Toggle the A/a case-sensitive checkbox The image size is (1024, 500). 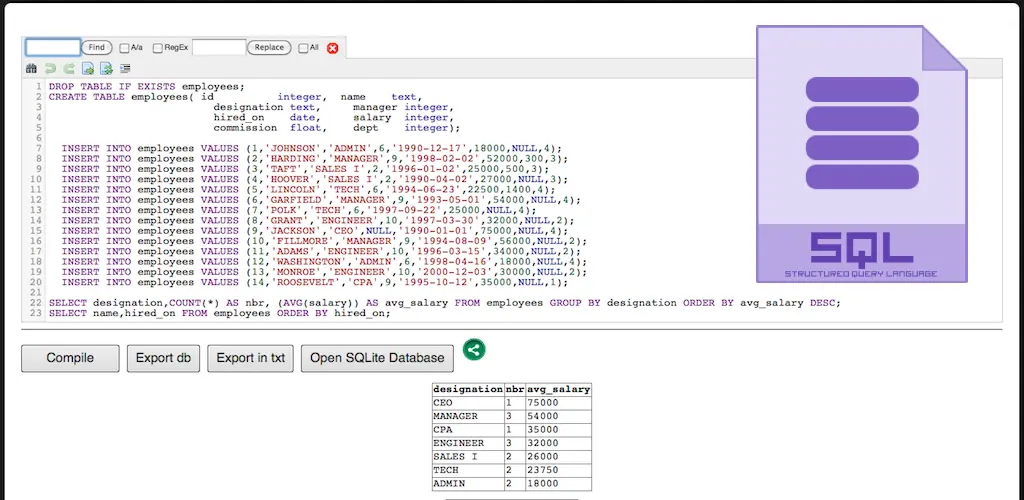click(x=124, y=48)
